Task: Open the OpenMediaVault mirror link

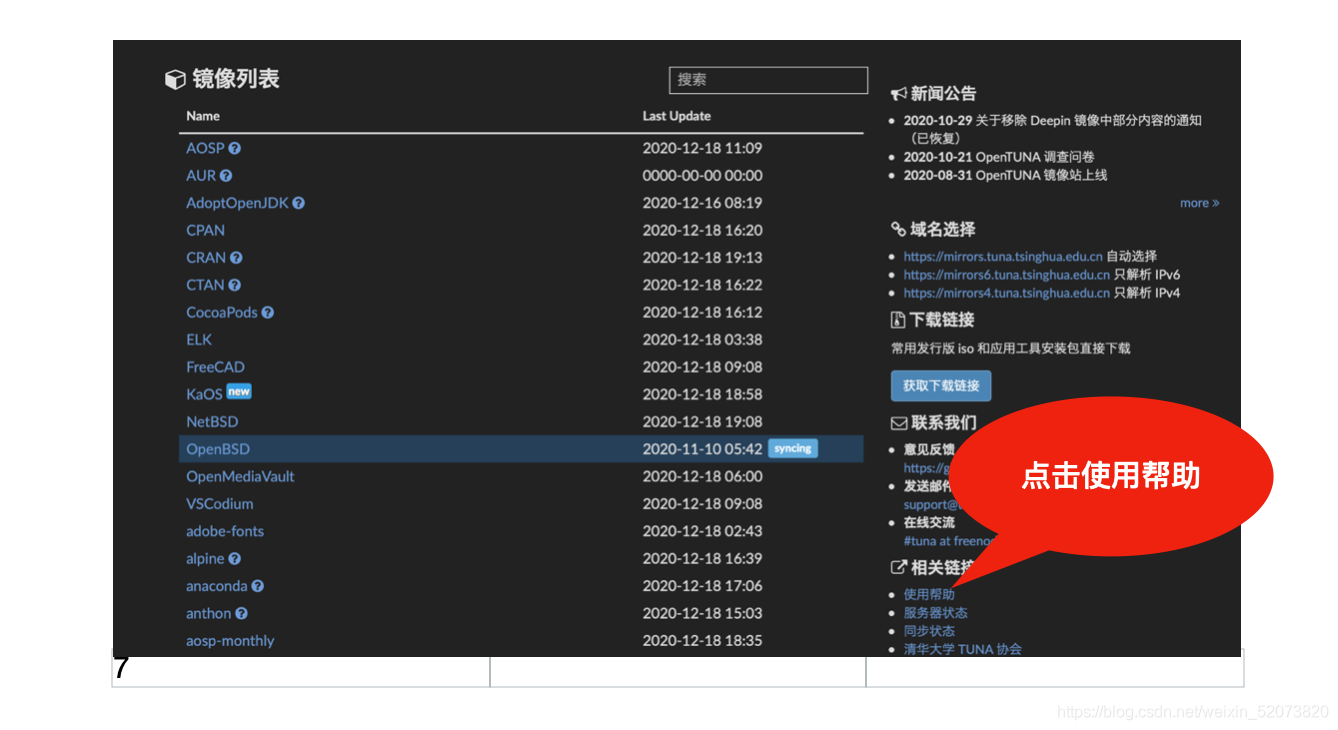Action: (240, 476)
